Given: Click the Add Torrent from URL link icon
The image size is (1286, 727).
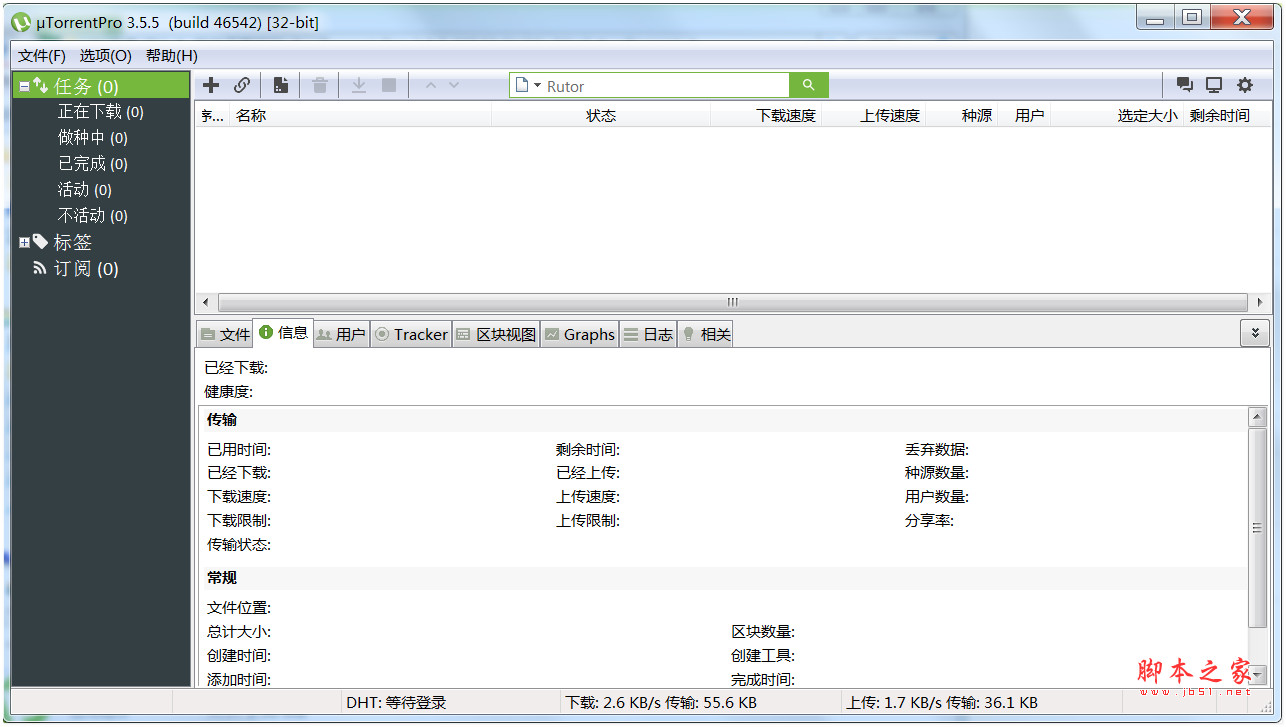Looking at the screenshot, I should point(242,86).
